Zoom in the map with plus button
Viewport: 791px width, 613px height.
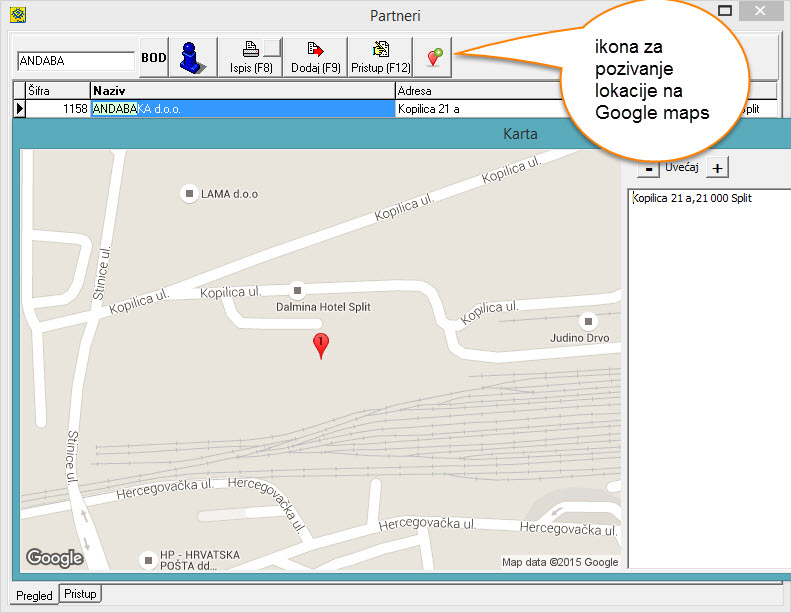click(717, 168)
